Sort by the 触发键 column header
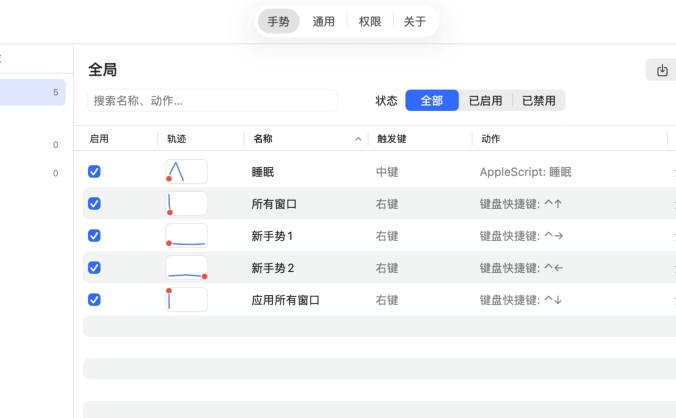 (391, 139)
